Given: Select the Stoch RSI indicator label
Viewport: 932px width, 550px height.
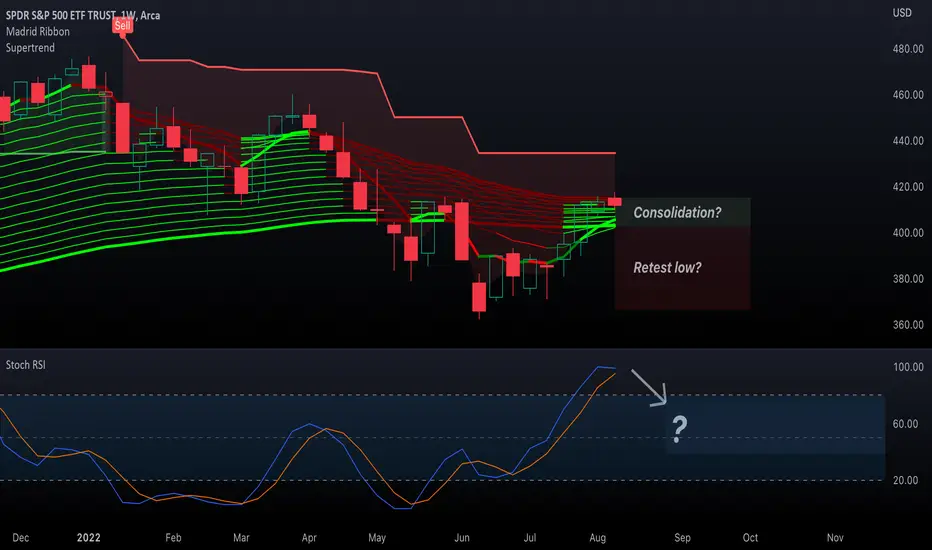Looking at the screenshot, I should coord(26,365).
